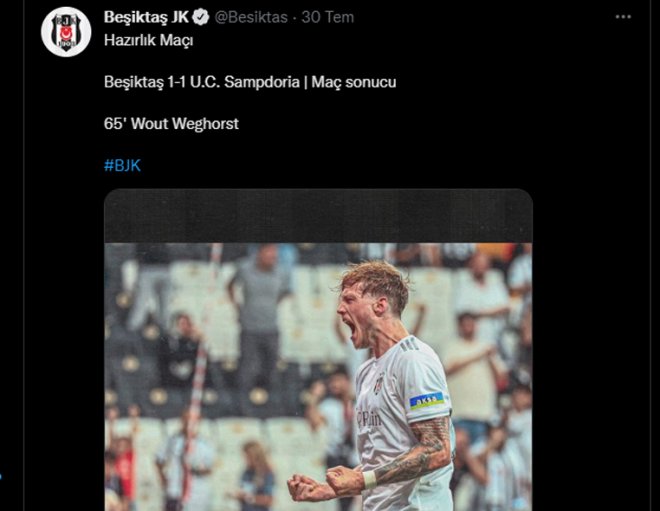
Task: Click the player's clenched fist in the photo
Action: (x=304, y=487)
